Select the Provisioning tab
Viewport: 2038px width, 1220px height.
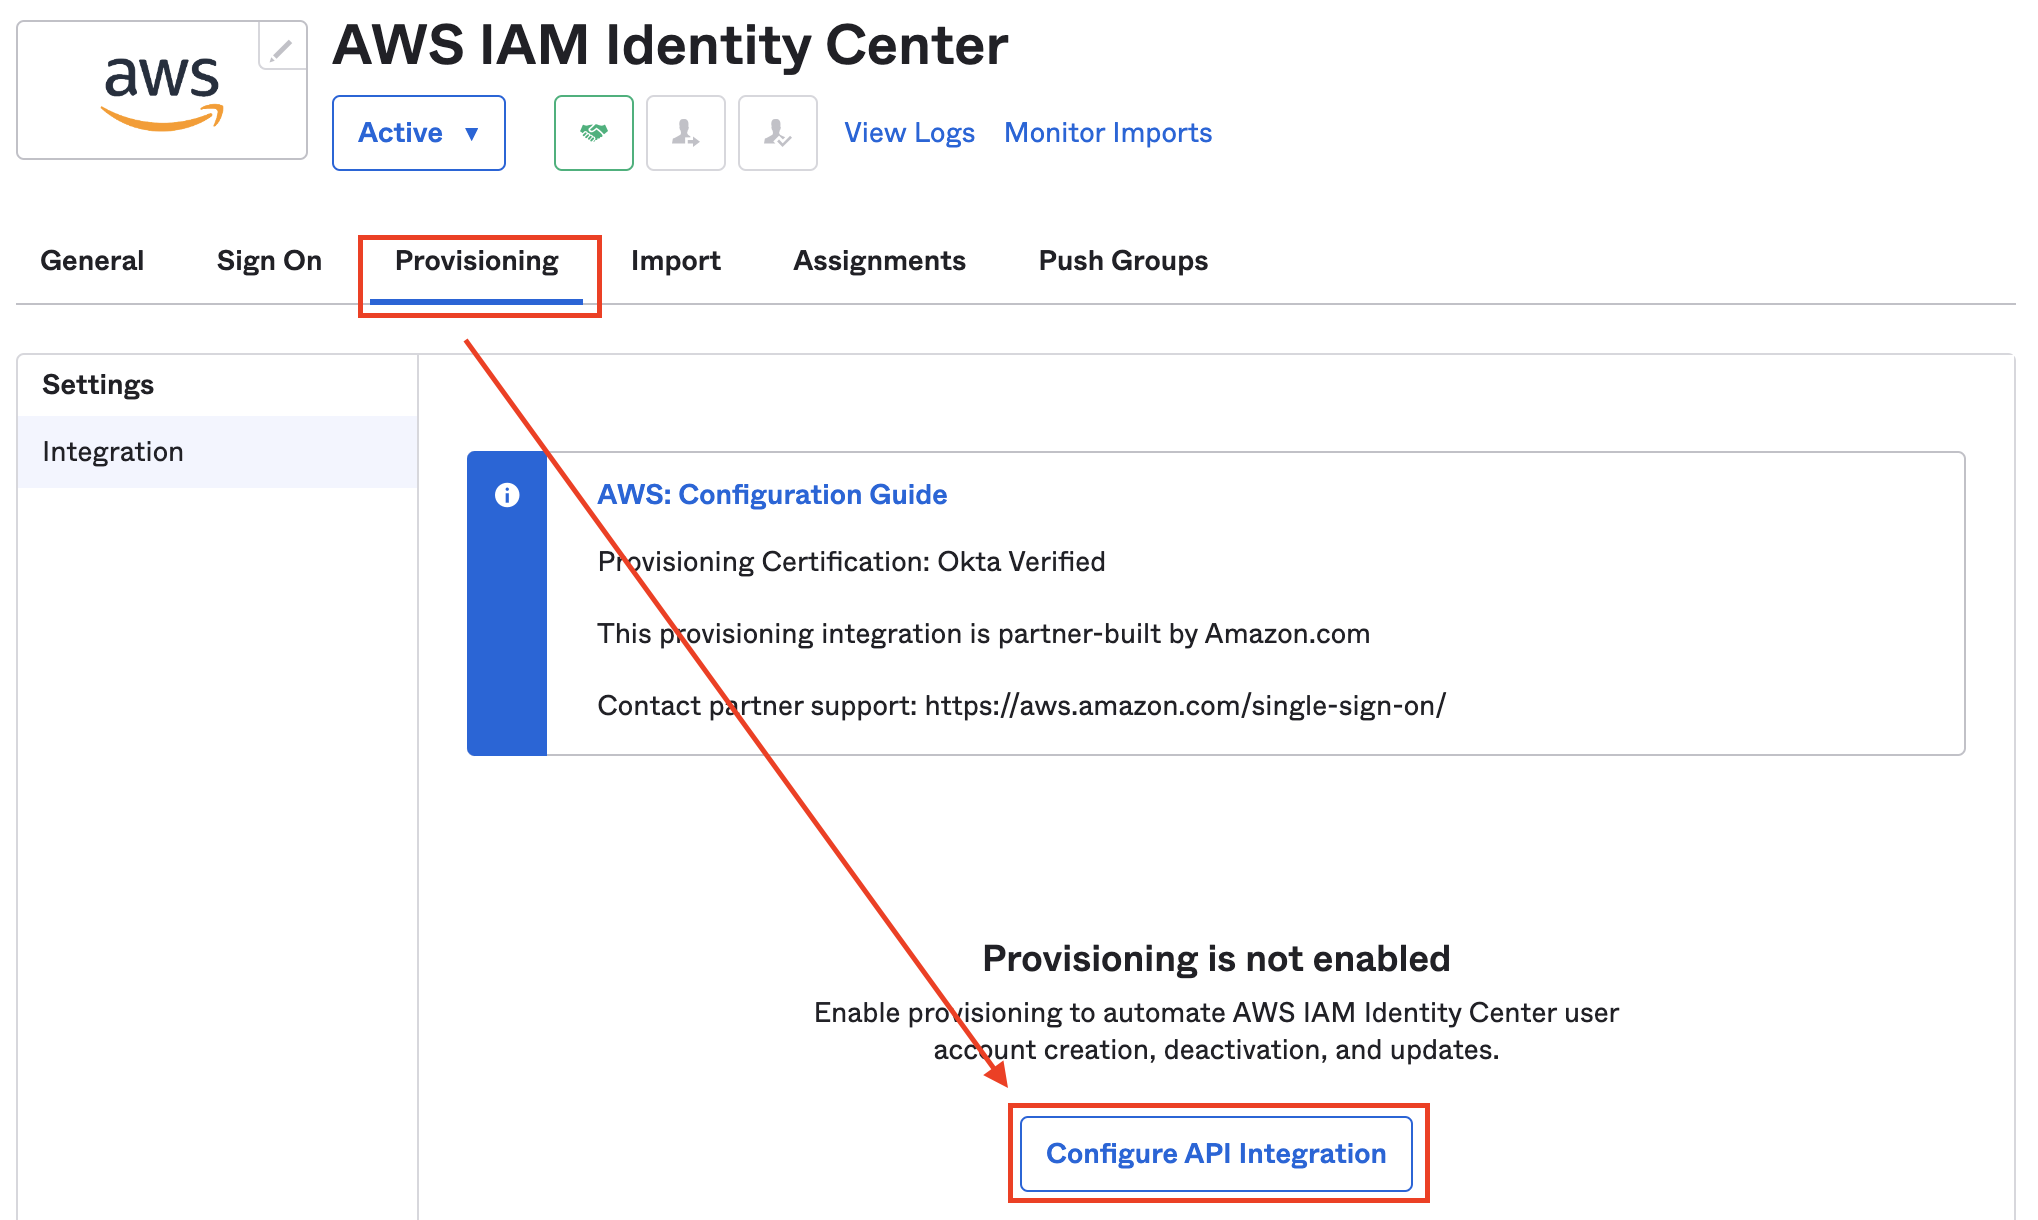click(477, 261)
